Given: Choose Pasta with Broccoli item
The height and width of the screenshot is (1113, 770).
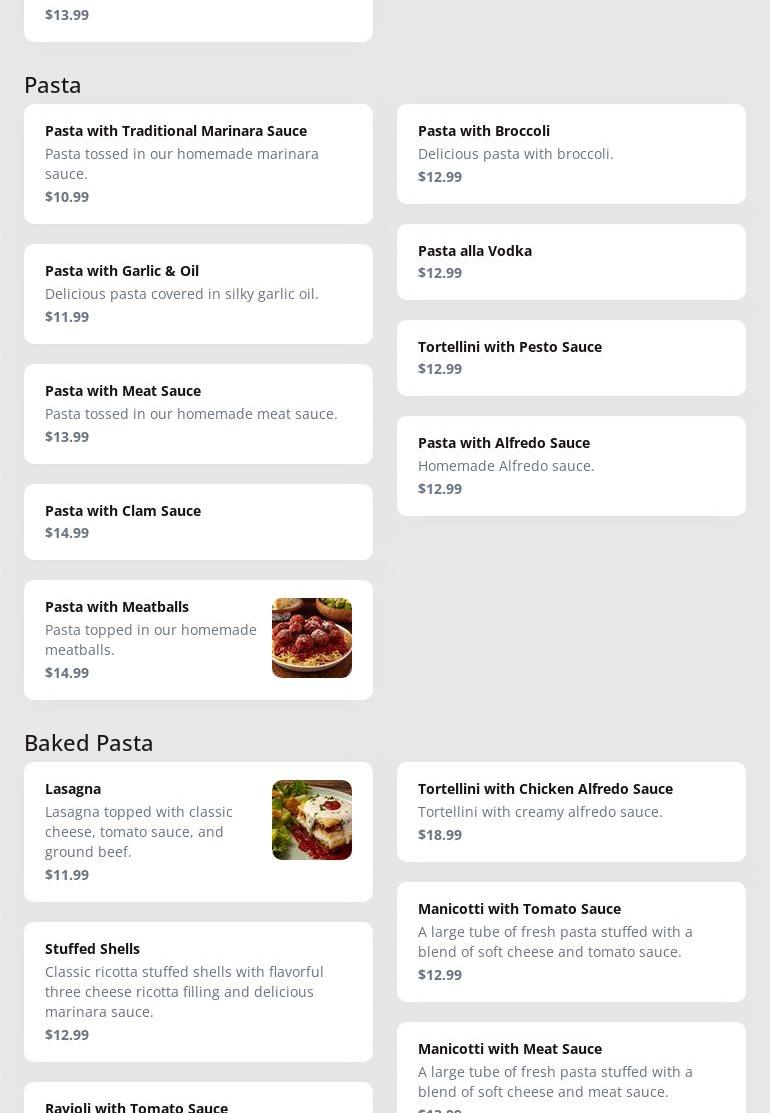Looking at the screenshot, I should 571,154.
